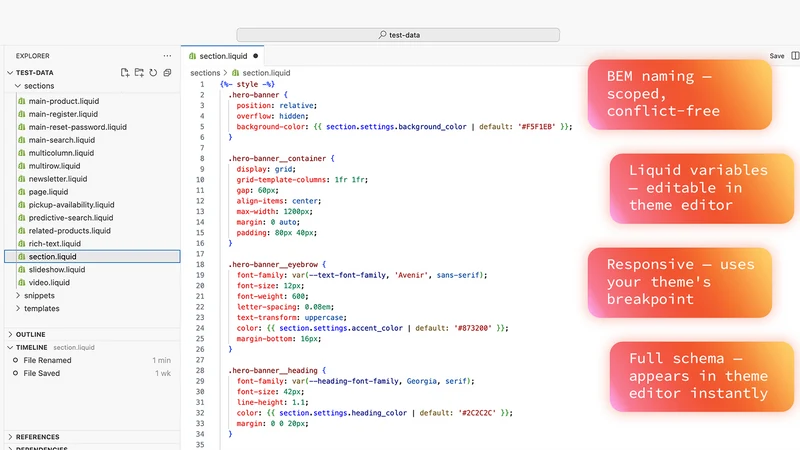The height and width of the screenshot is (450, 800).
Task: Place cursor on .hero-banner__eyebrow selector
Action: 273,264
